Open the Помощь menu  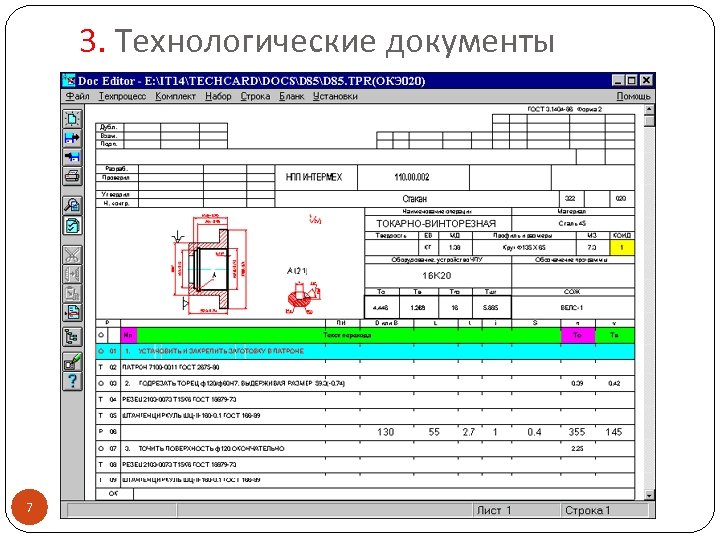point(633,96)
